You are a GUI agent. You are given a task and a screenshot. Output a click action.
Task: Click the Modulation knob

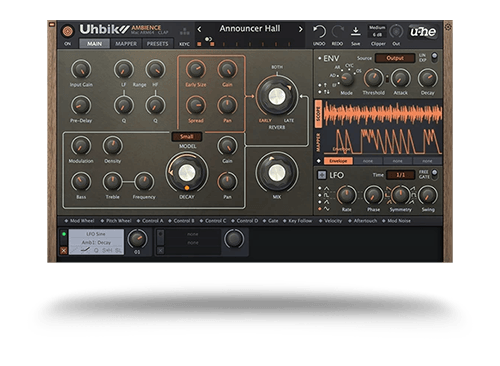pyautogui.click(x=81, y=146)
